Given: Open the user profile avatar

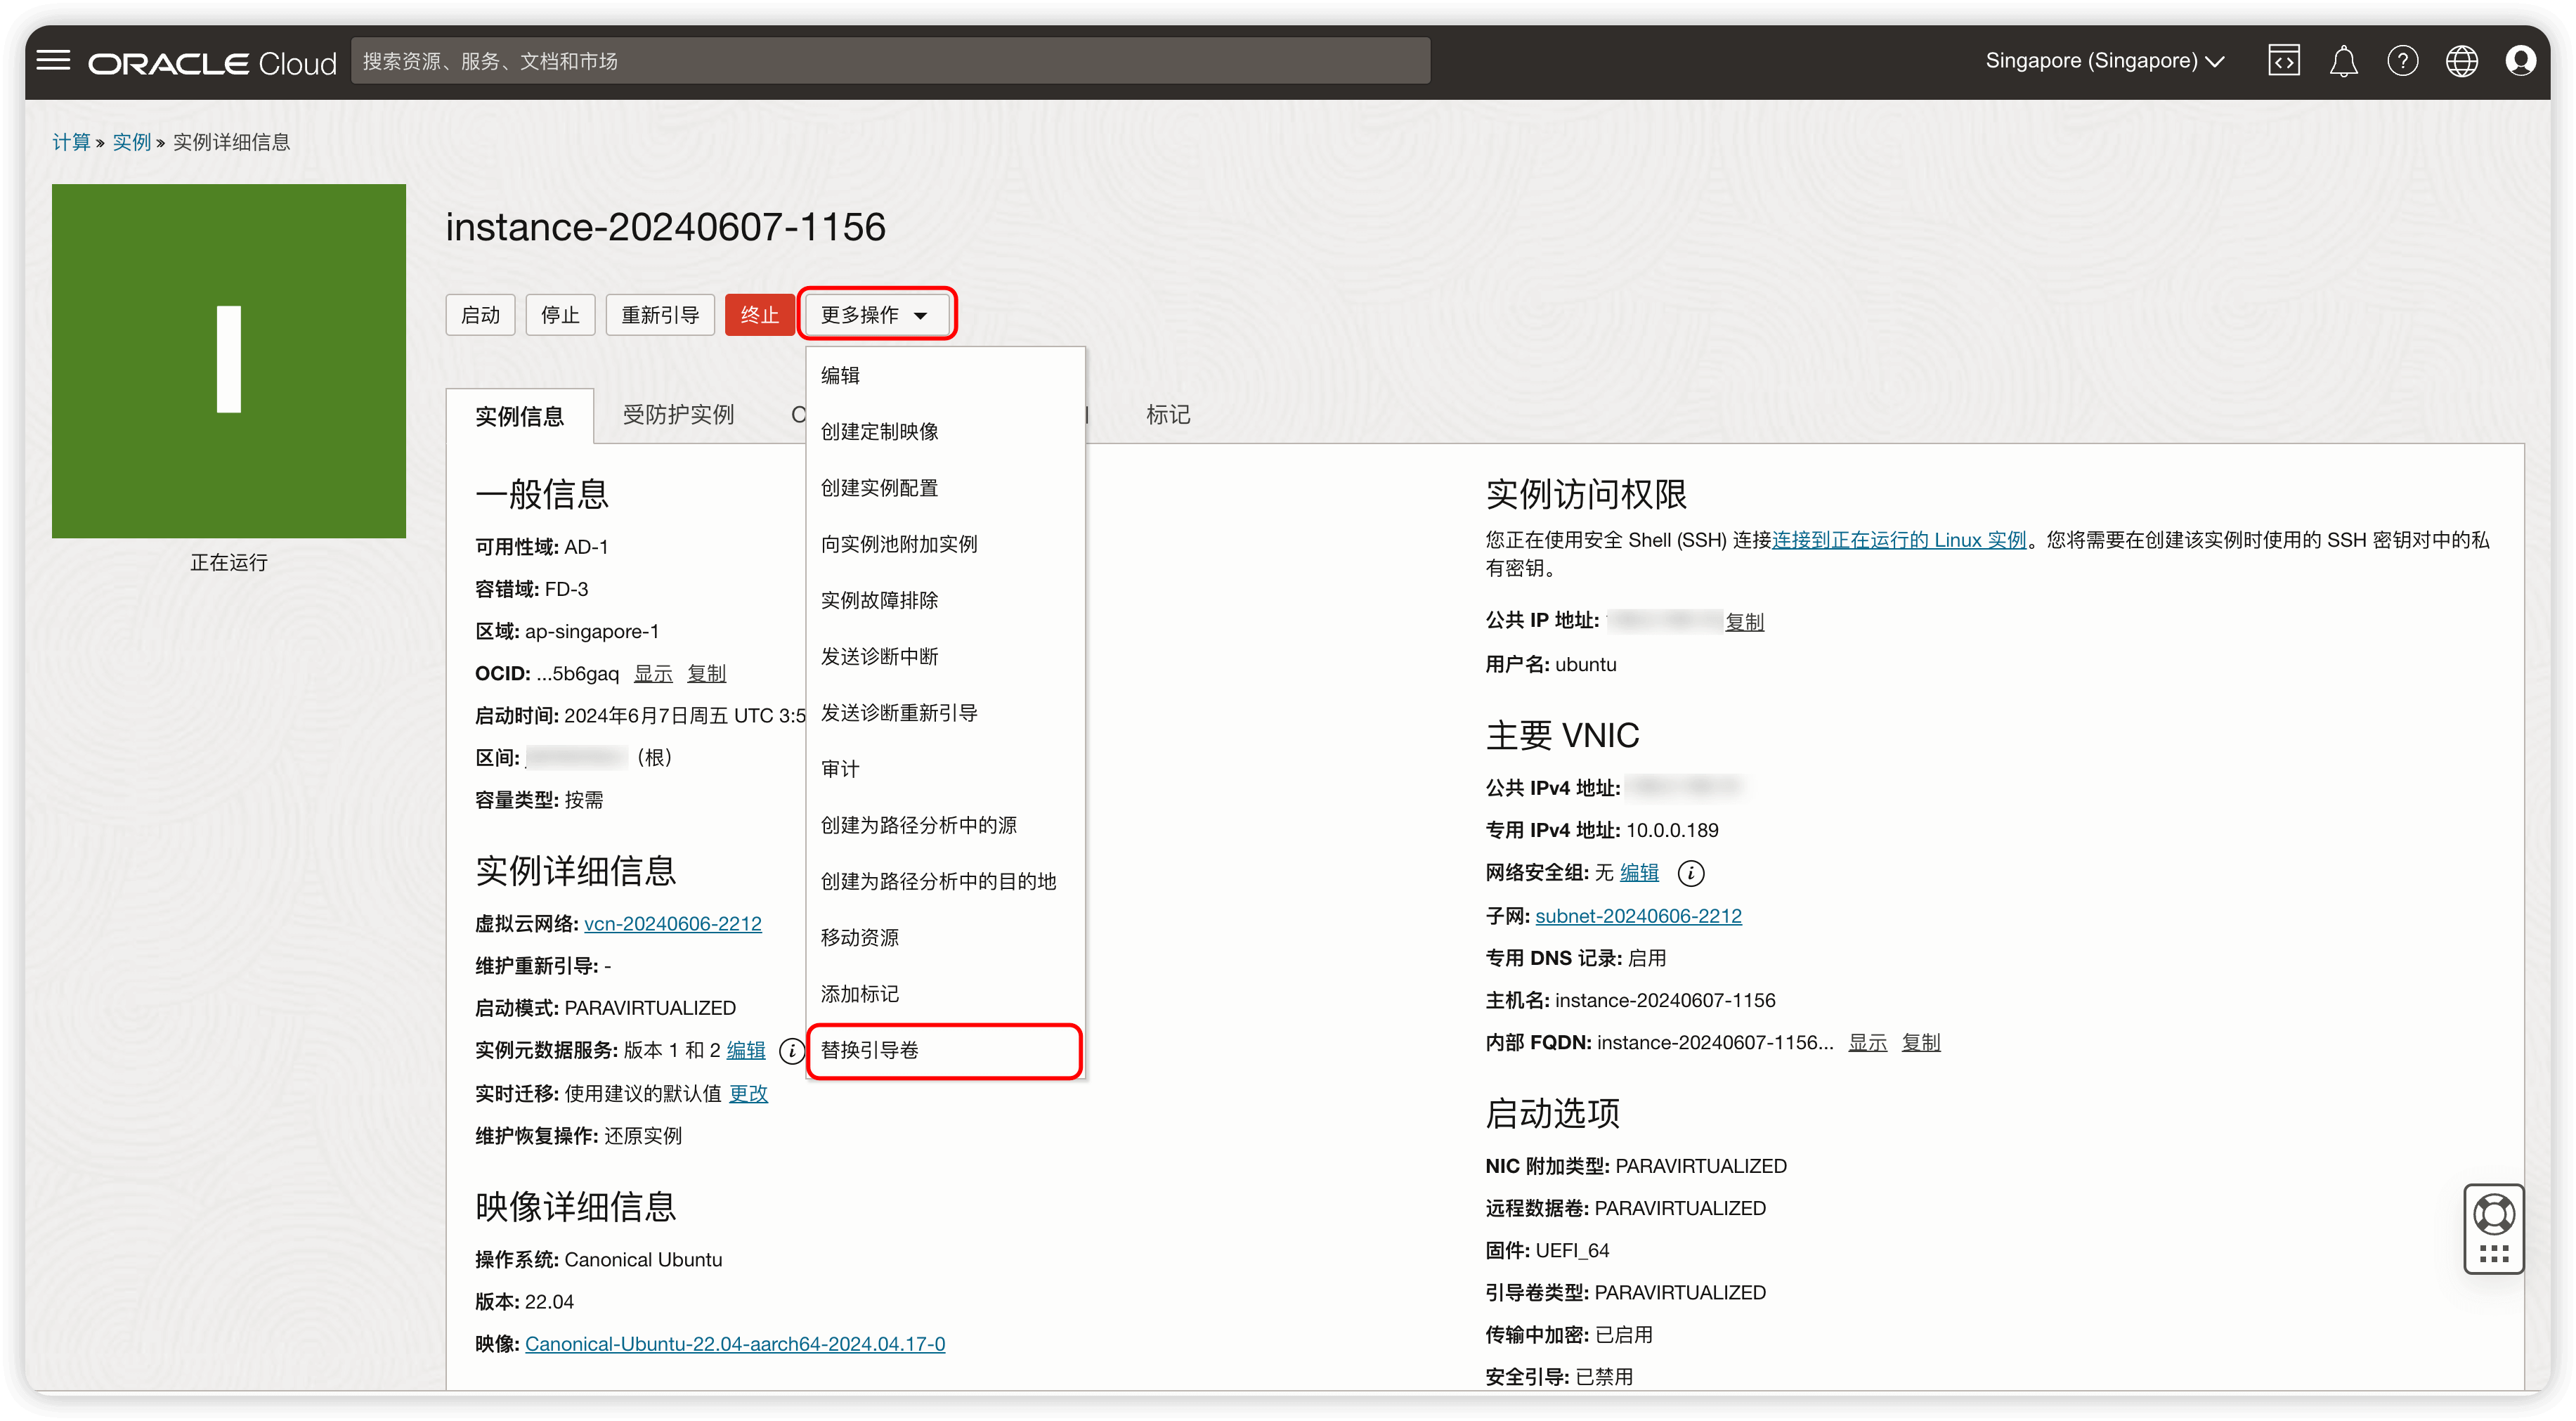Looking at the screenshot, I should pos(2520,61).
